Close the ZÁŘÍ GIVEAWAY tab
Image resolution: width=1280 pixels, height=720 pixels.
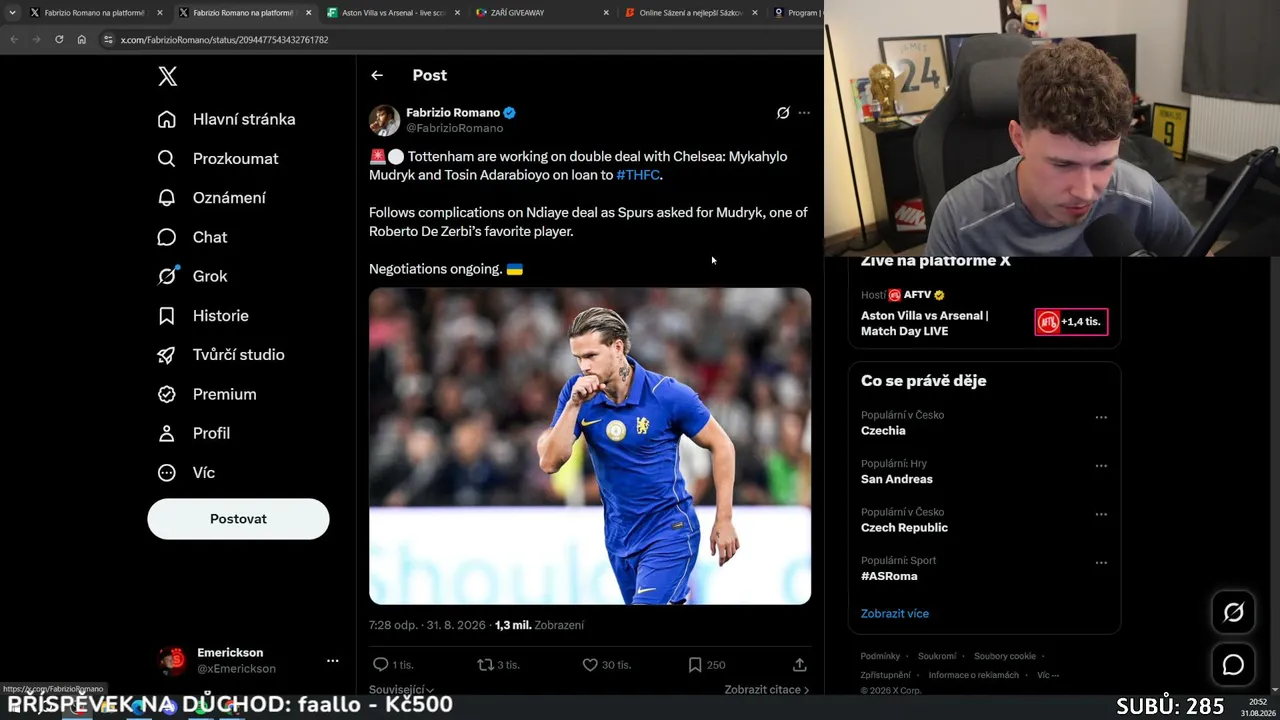[606, 13]
